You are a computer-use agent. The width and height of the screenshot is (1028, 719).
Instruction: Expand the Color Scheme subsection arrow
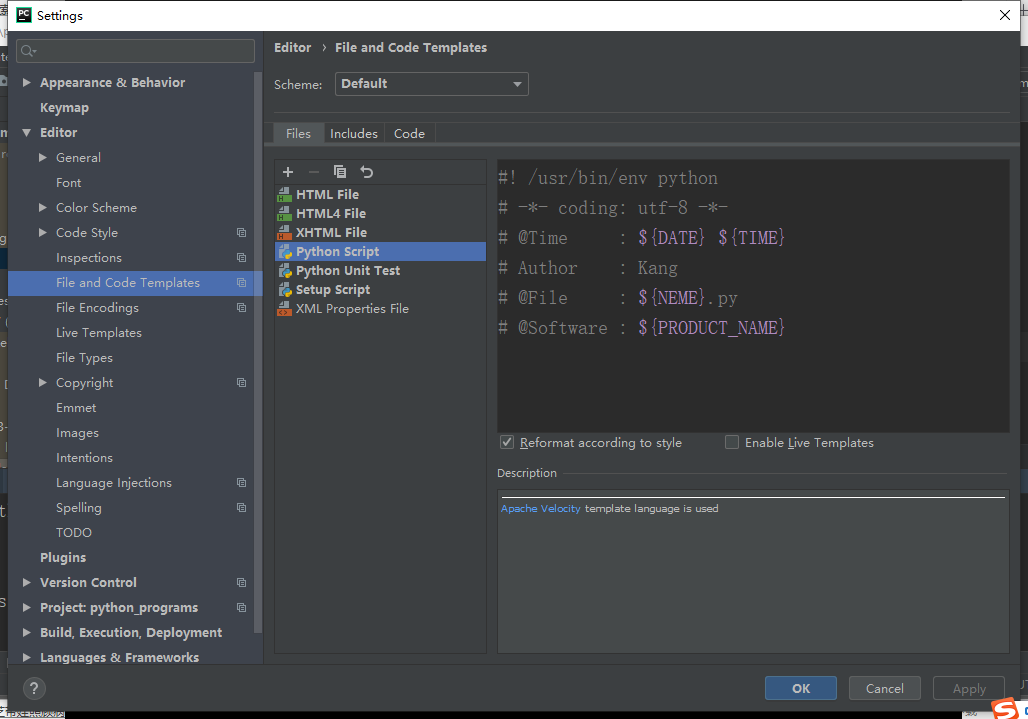[x=43, y=208]
